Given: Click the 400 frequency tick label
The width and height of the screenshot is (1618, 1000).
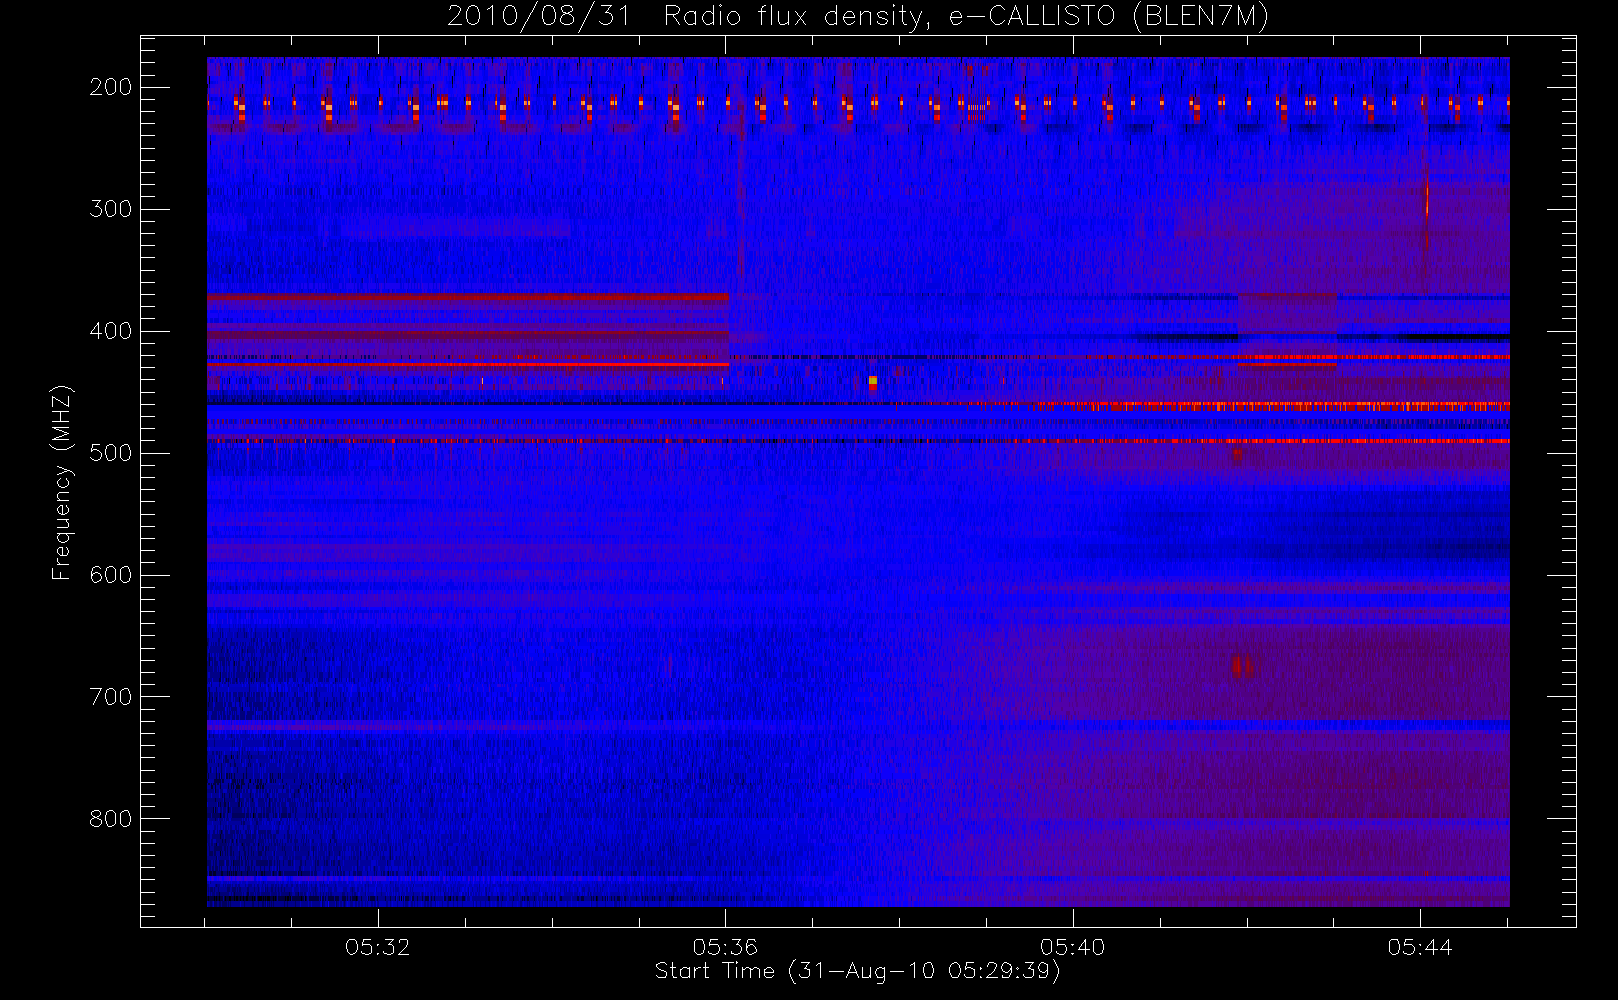Looking at the screenshot, I should point(110,331).
